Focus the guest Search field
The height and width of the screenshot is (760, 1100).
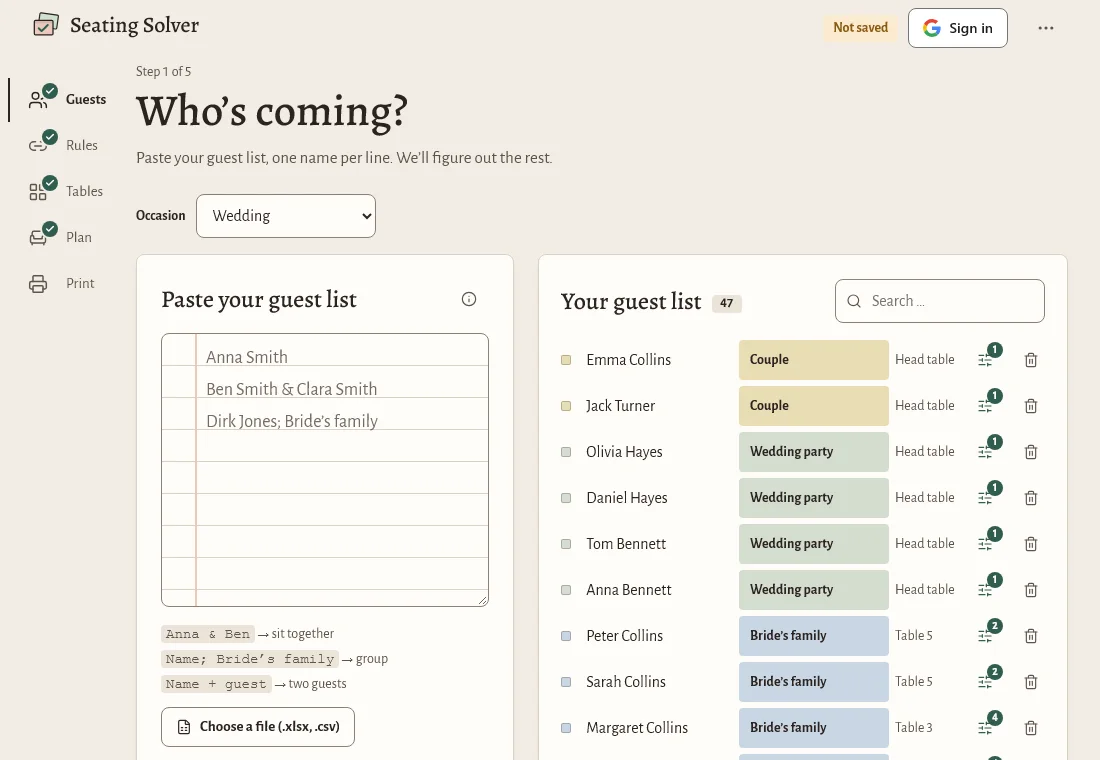click(939, 301)
